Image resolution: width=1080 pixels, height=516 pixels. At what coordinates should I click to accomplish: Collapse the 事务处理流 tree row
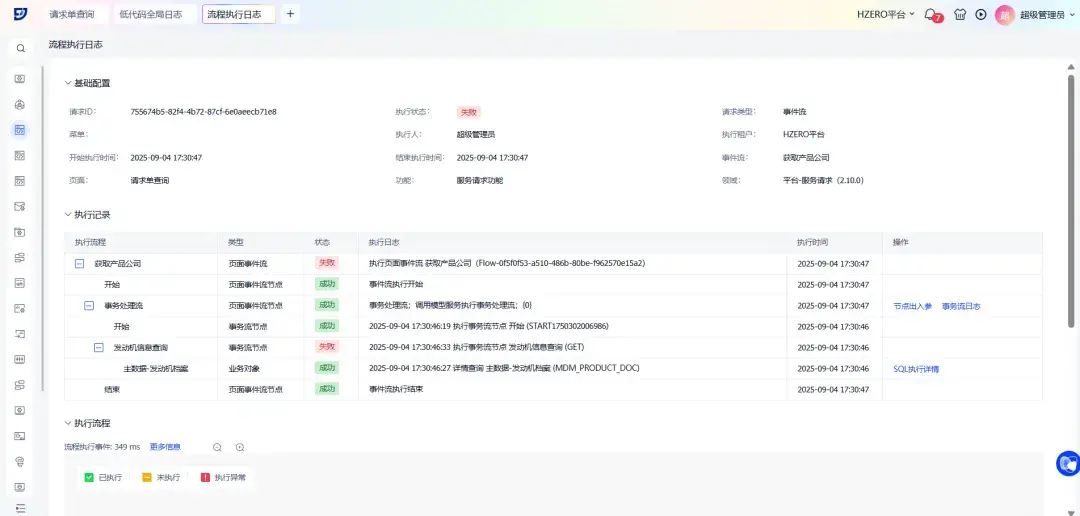[x=89, y=305]
